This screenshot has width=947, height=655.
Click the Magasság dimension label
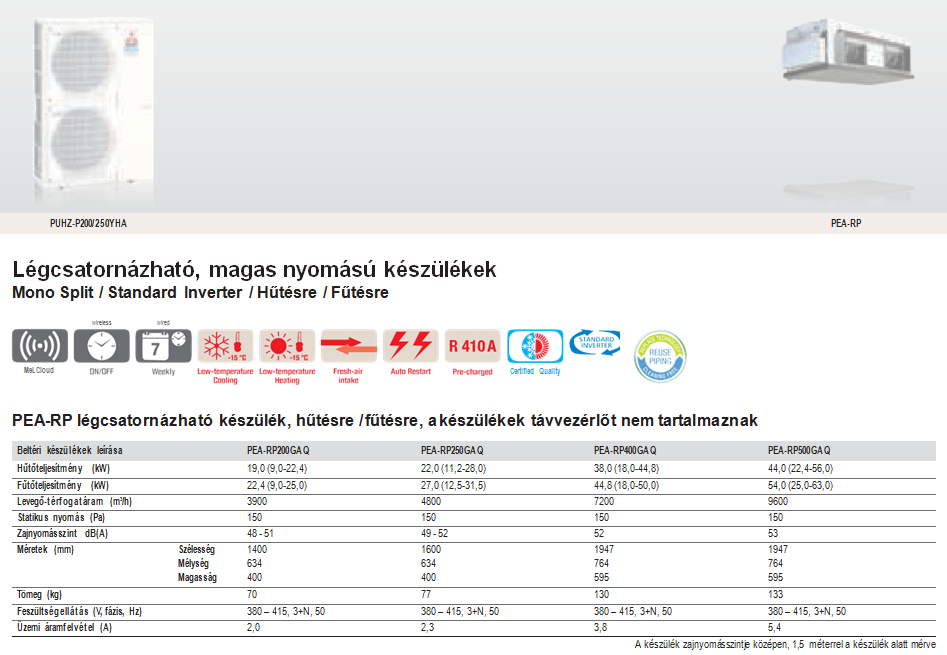pos(197,578)
